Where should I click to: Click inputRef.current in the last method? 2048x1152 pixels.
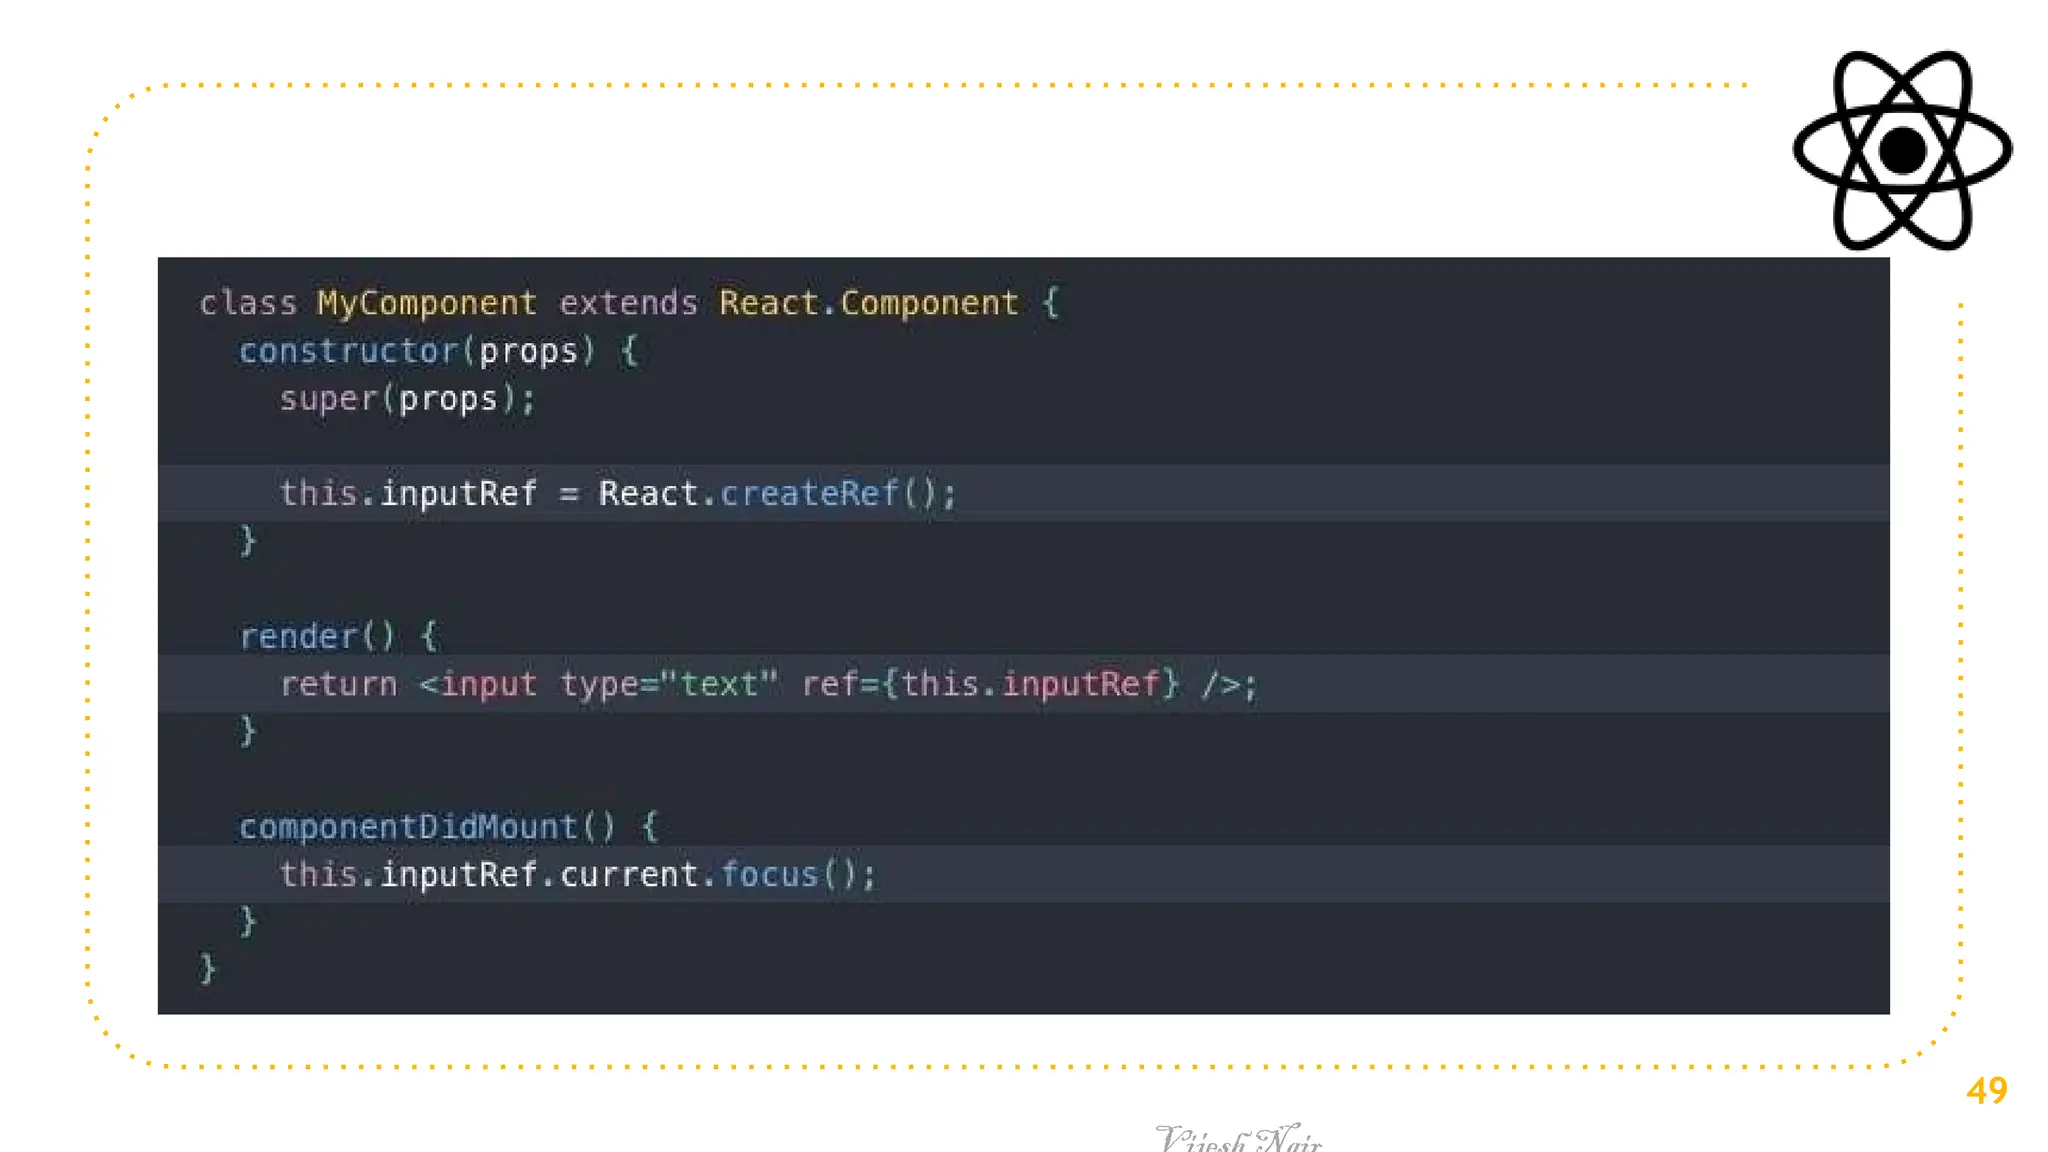(538, 875)
